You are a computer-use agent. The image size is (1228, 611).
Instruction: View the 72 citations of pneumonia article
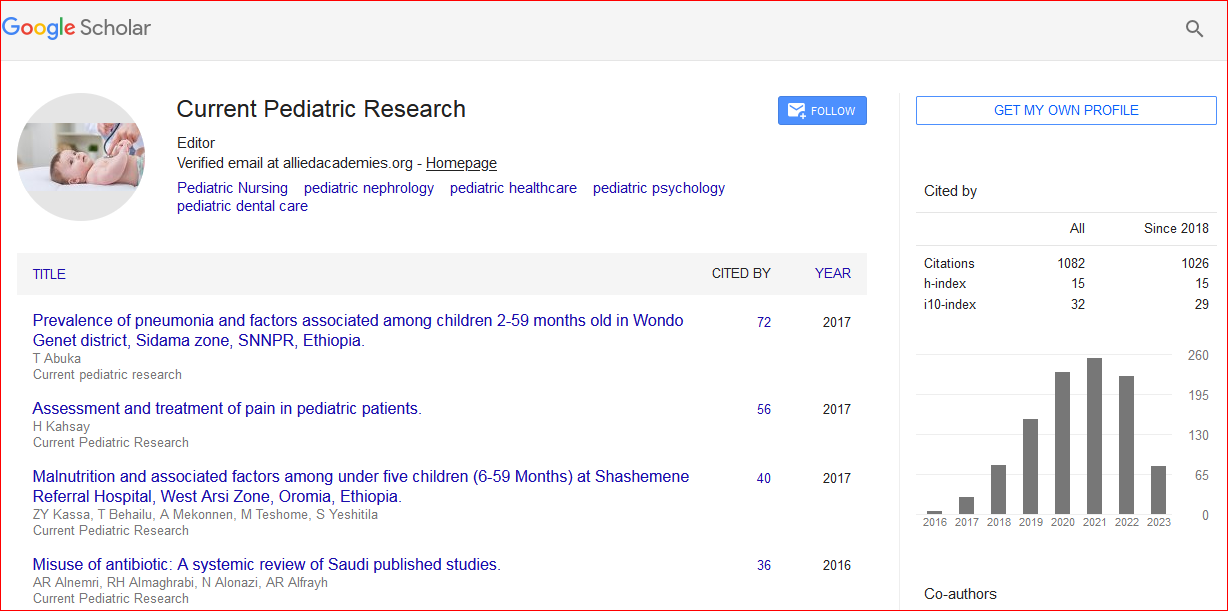pyautogui.click(x=764, y=322)
